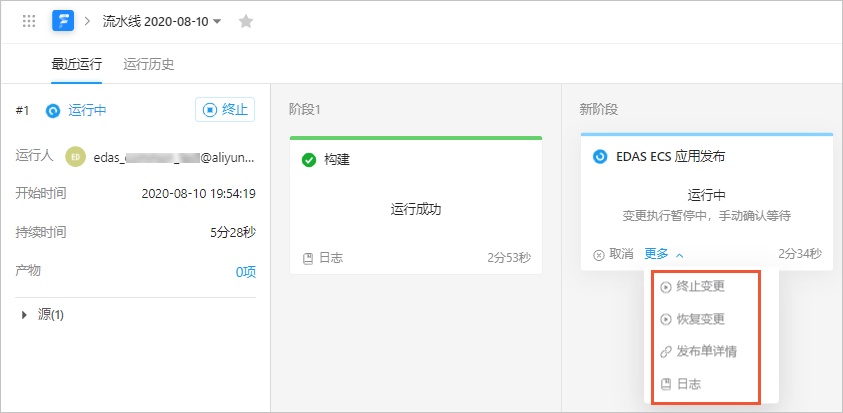Switch to the 运行历史 tab
The image size is (843, 413).
pos(148,65)
